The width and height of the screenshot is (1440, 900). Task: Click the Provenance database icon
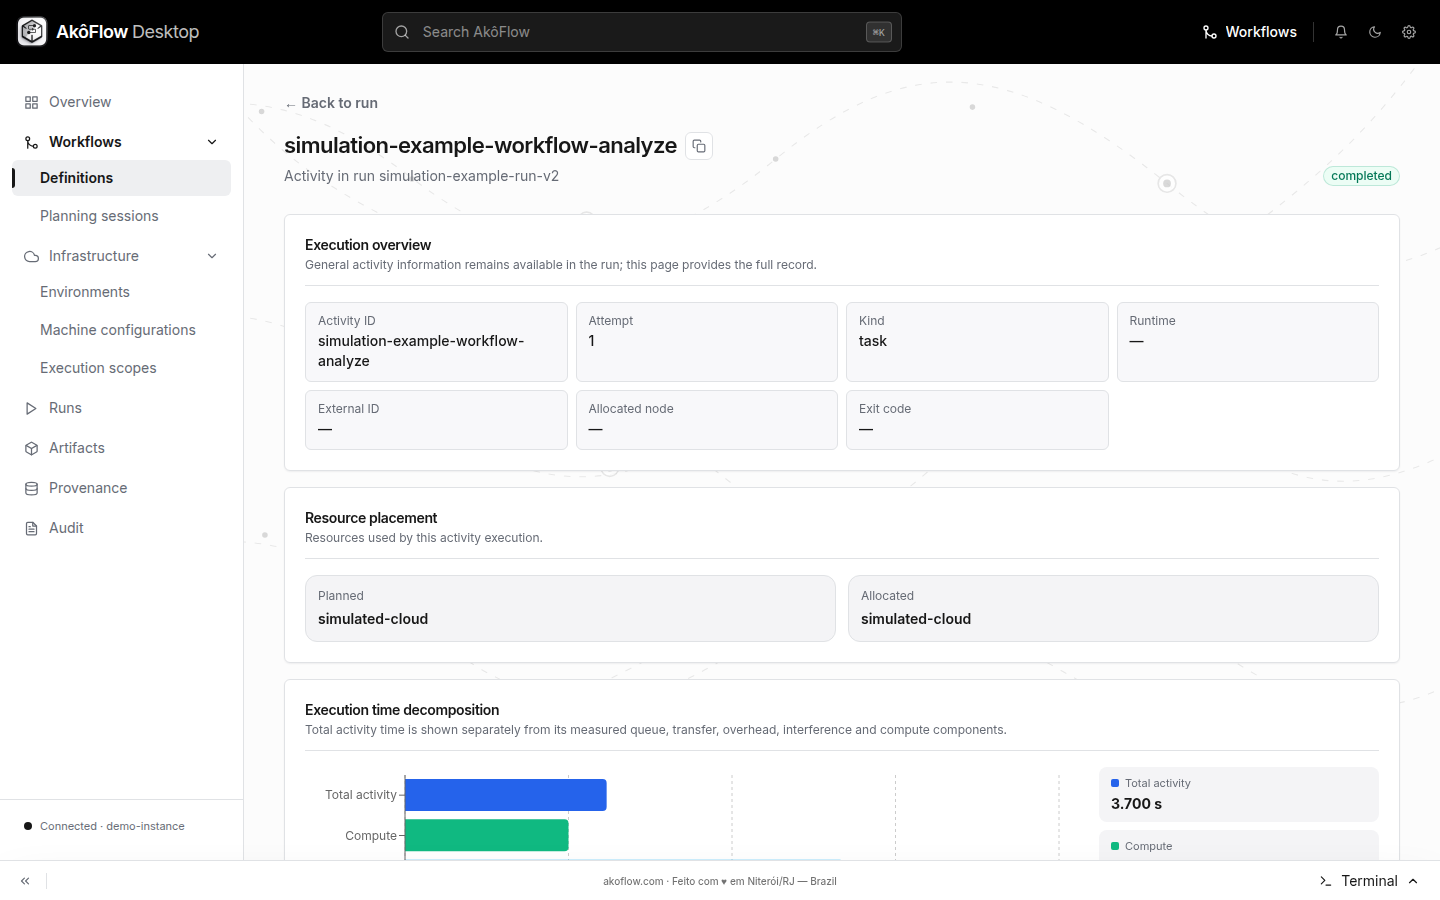(x=31, y=488)
